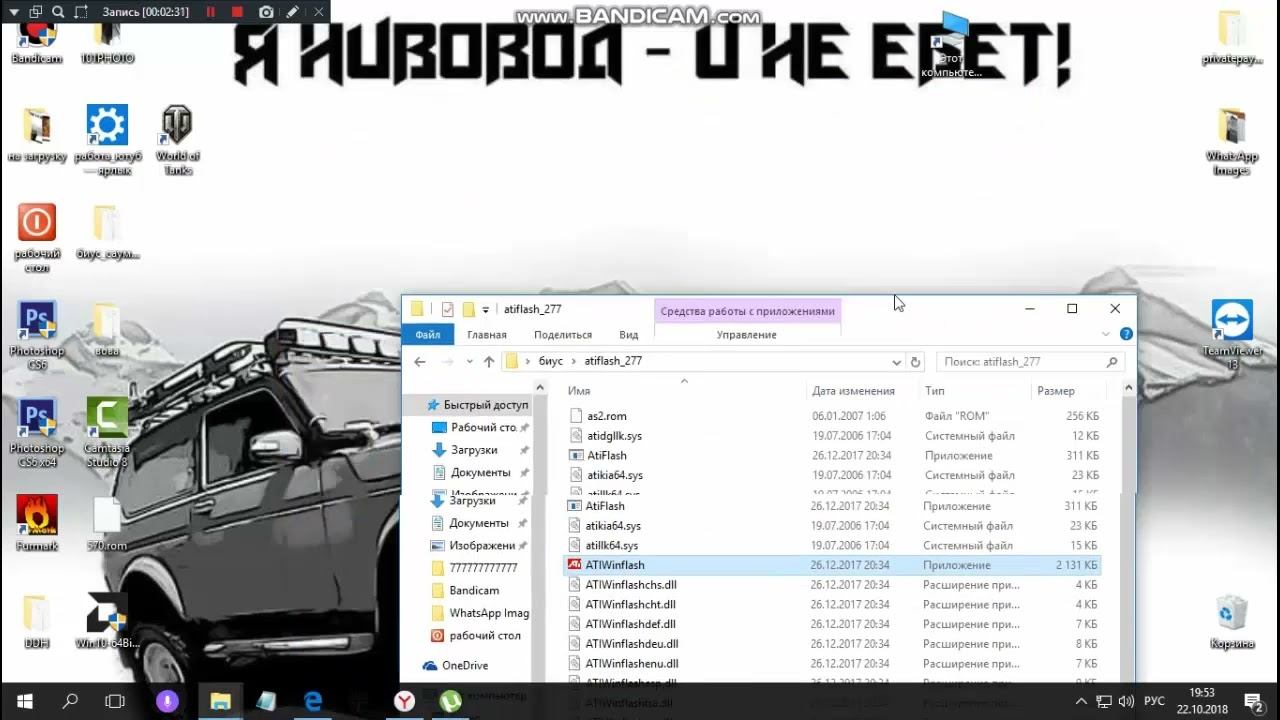Viewport: 1280px width, 720px height.
Task: Sort files by Размер column header
Action: coord(1056,391)
